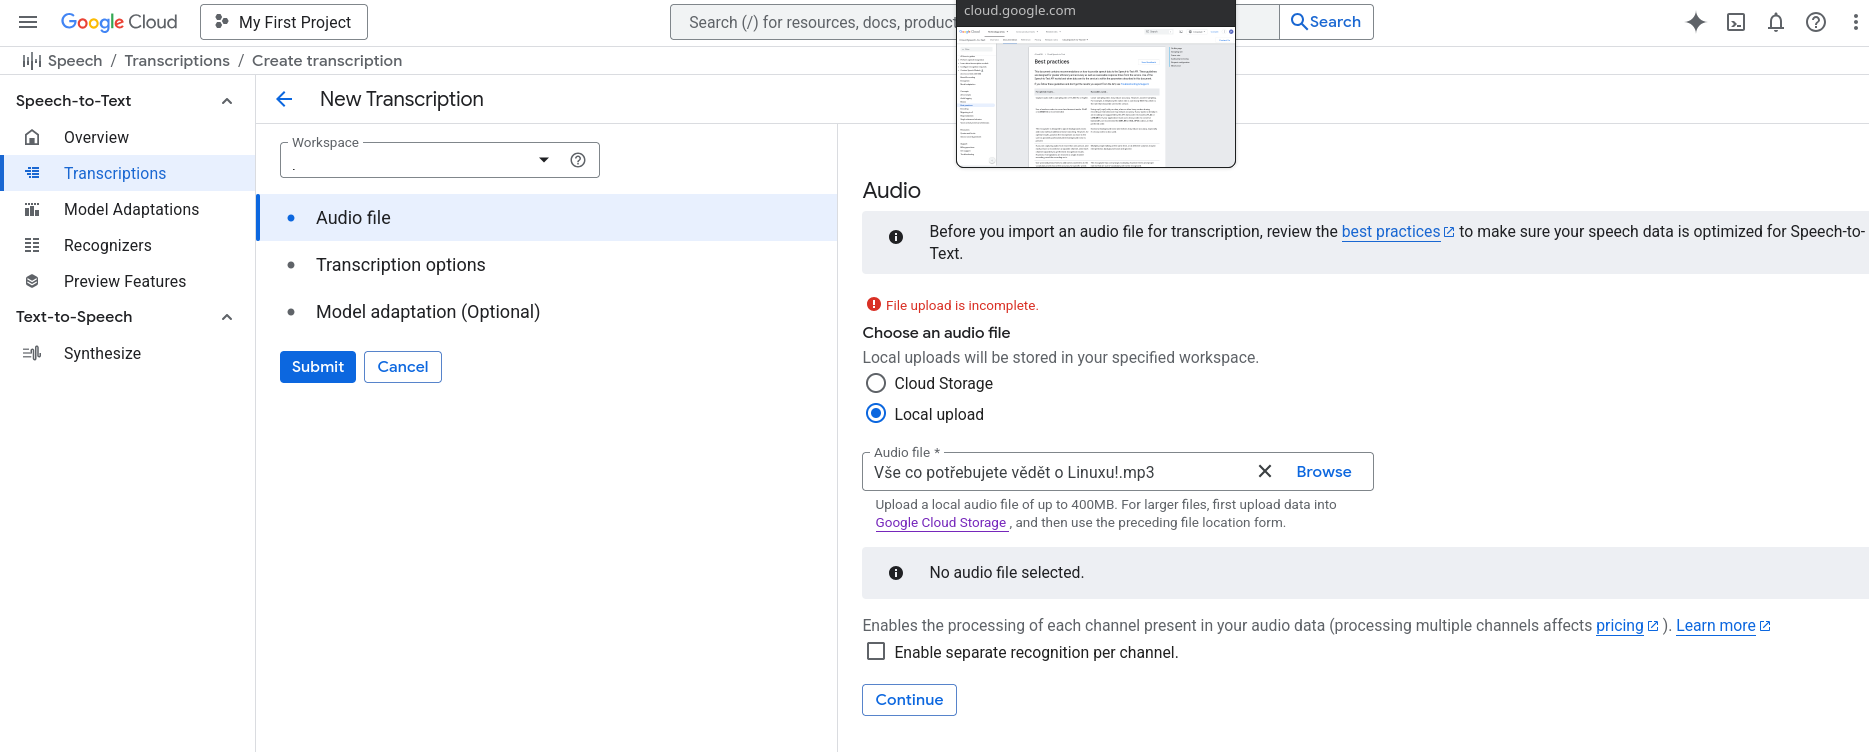Enable separate recognition per channel checkbox
Viewport: 1869px width, 752px height.
876,652
